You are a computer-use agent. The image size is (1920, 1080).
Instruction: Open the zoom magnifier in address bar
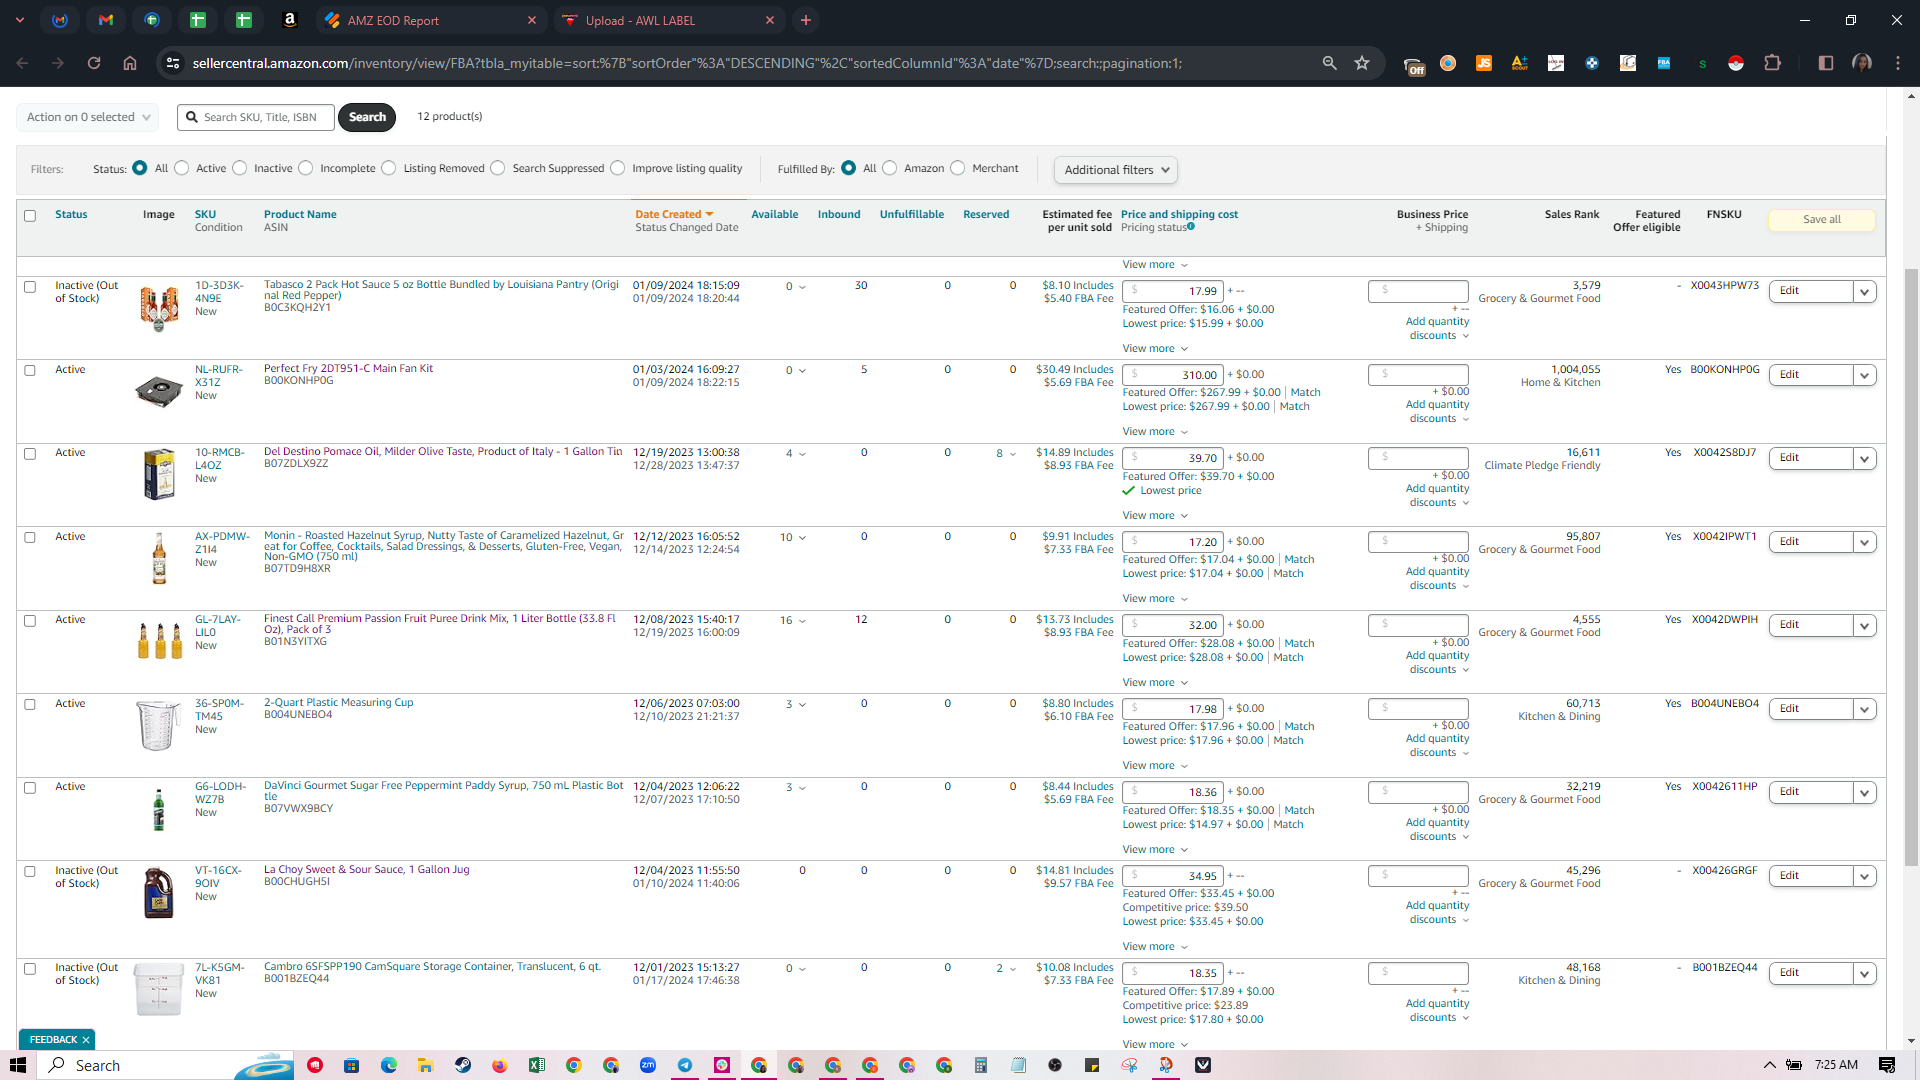[1329, 63]
